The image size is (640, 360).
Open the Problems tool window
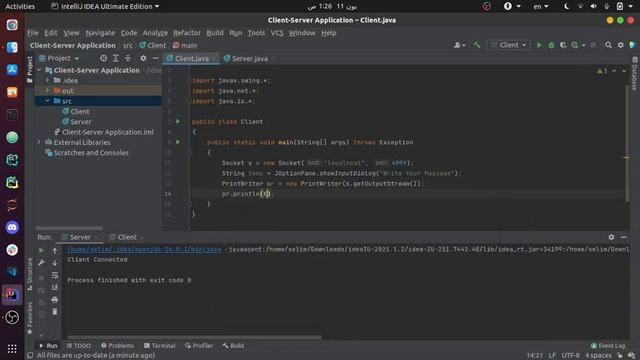(117, 346)
